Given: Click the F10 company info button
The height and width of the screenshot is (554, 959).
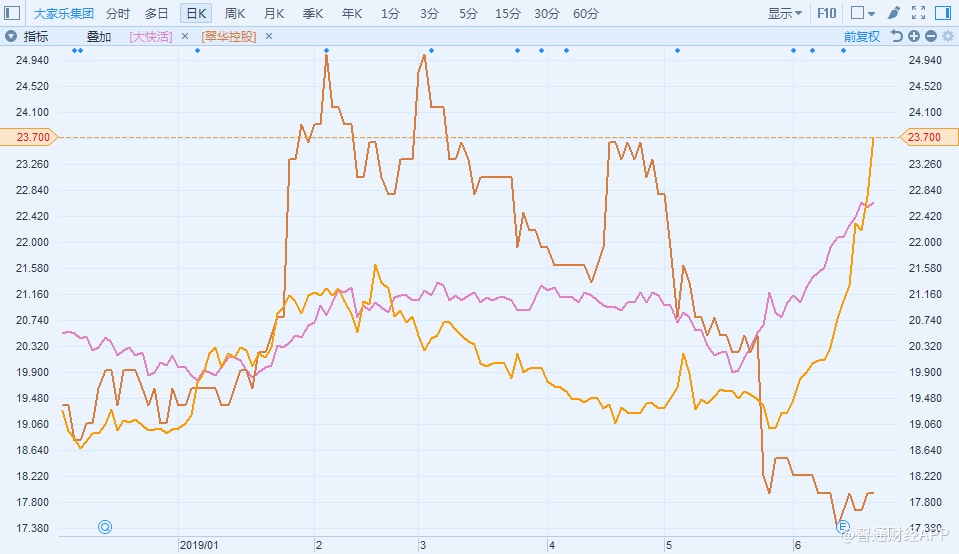Looking at the screenshot, I should pos(827,13).
